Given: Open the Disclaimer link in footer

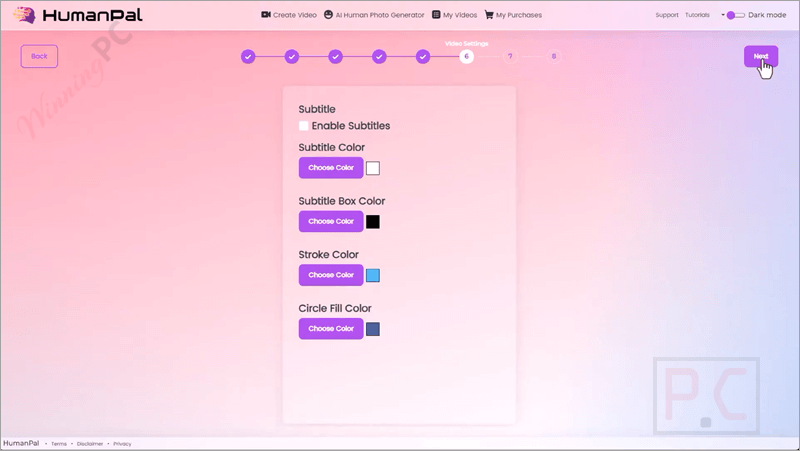Looking at the screenshot, I should click(90, 444).
